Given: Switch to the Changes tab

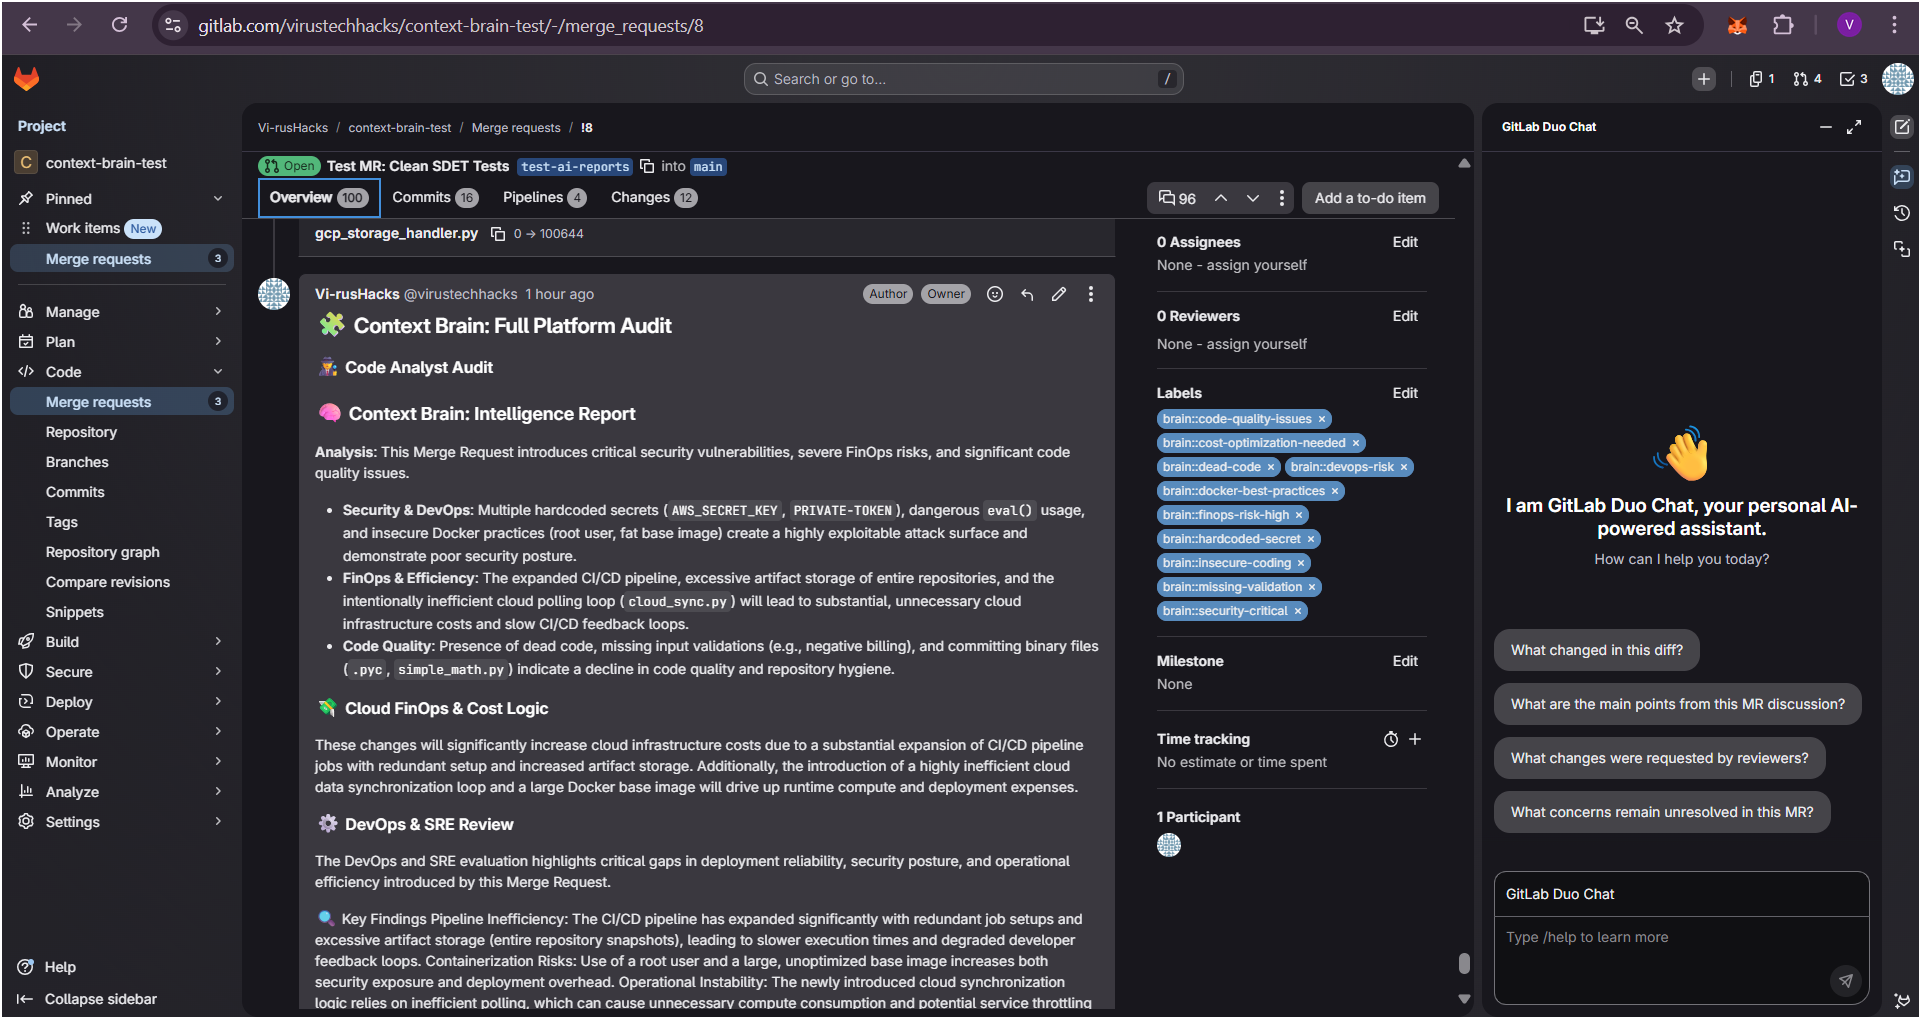Looking at the screenshot, I should click(654, 197).
